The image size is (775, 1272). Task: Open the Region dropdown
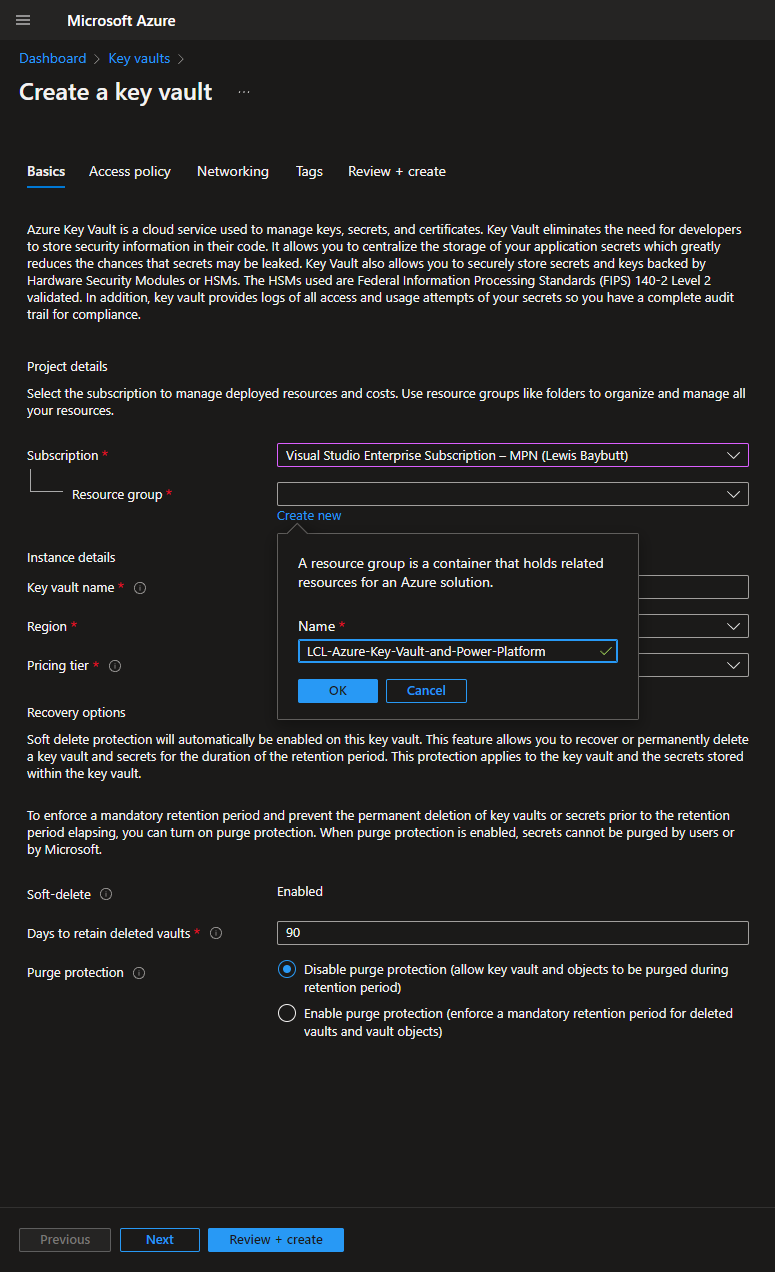693,626
